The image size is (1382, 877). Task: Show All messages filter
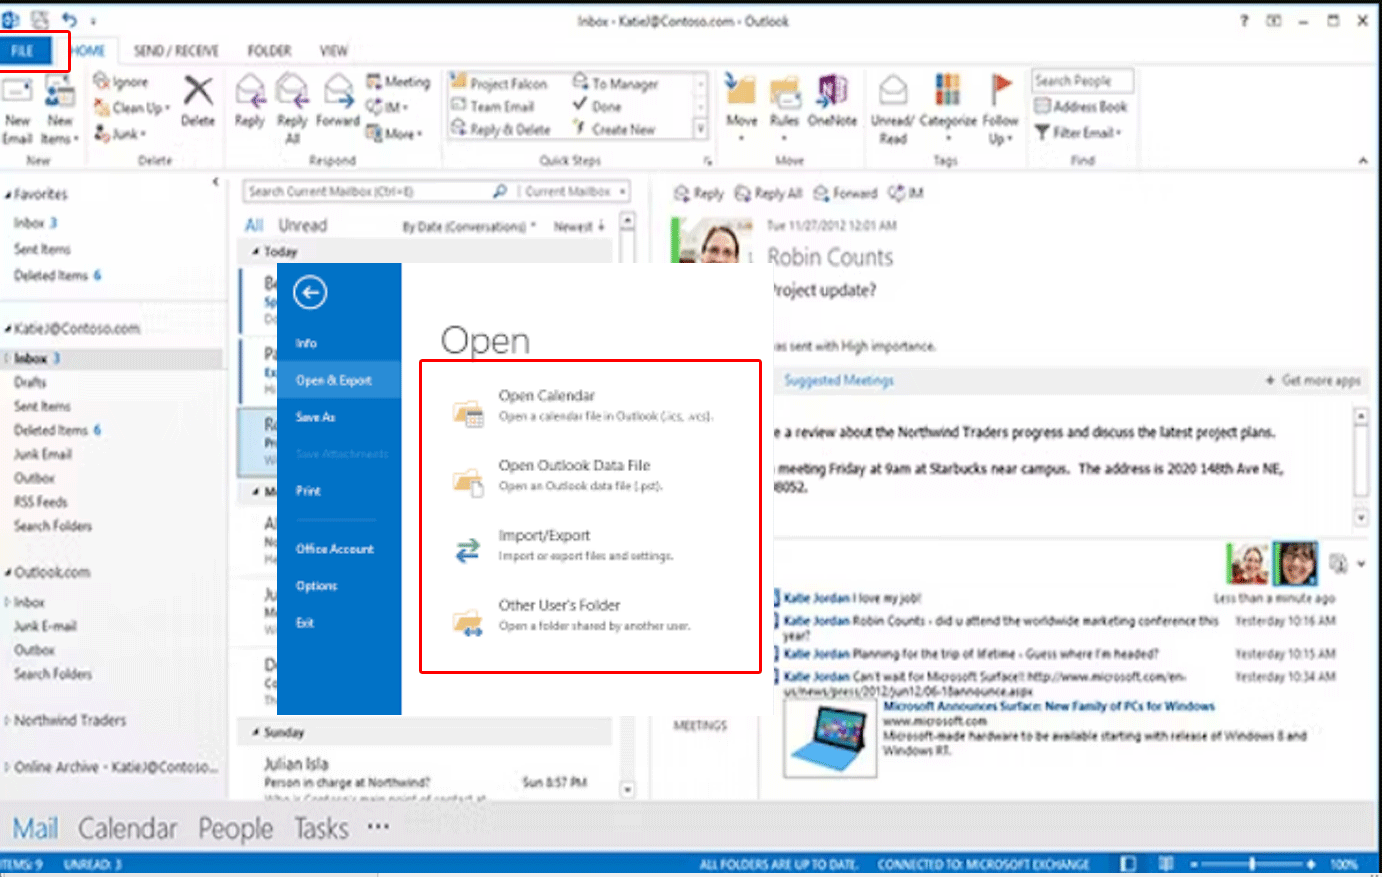(254, 226)
